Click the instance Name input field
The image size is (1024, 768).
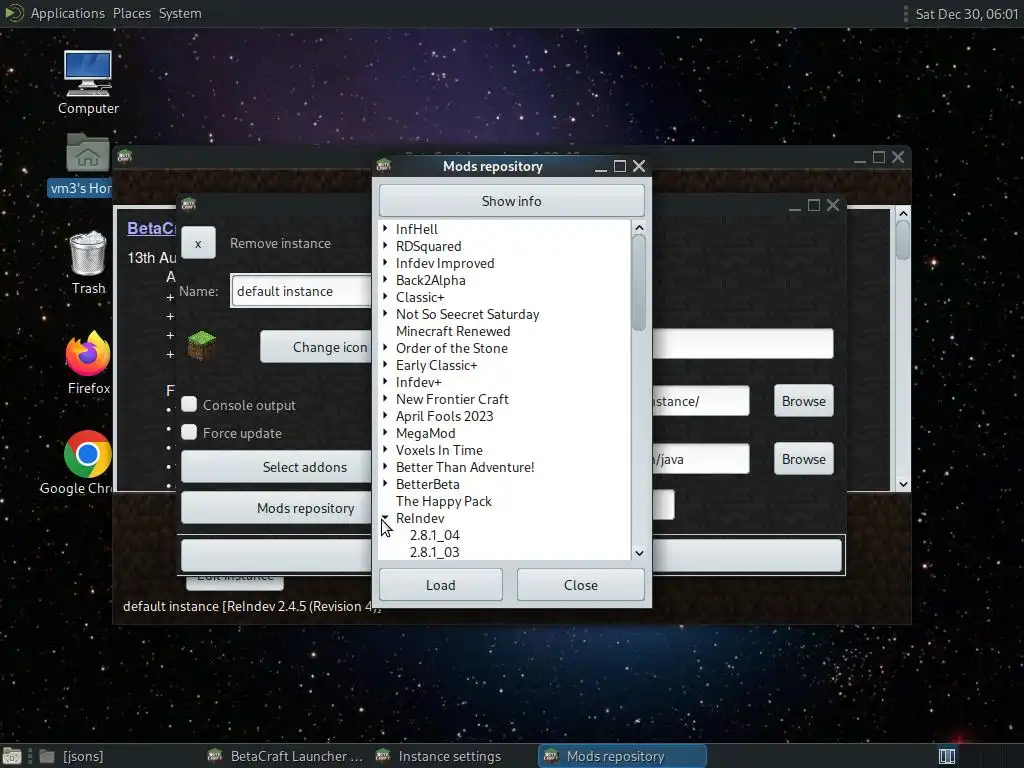coord(301,291)
